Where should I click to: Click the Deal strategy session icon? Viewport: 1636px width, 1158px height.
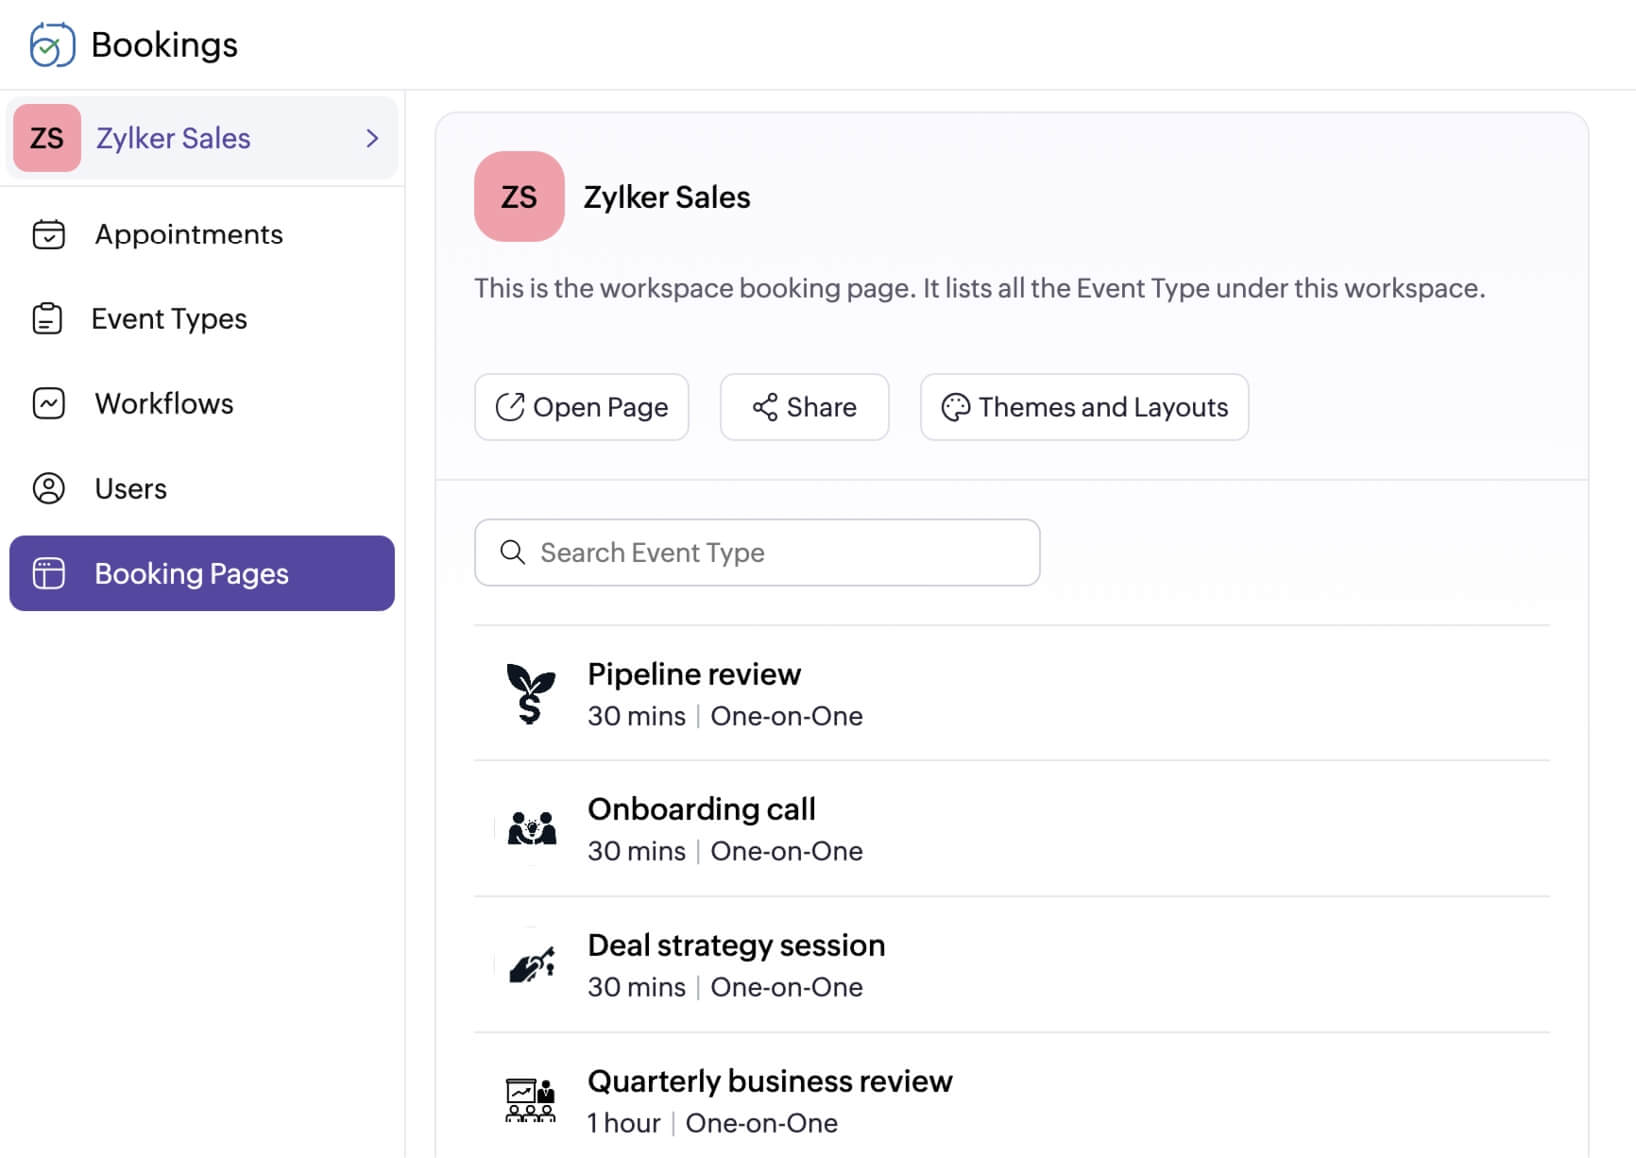532,964
